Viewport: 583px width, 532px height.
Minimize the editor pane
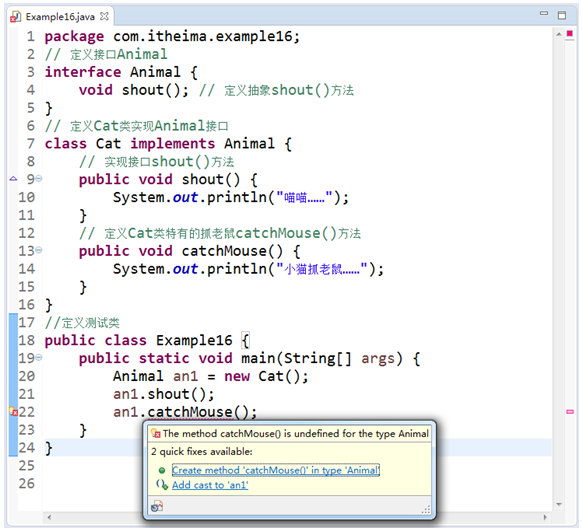point(544,13)
